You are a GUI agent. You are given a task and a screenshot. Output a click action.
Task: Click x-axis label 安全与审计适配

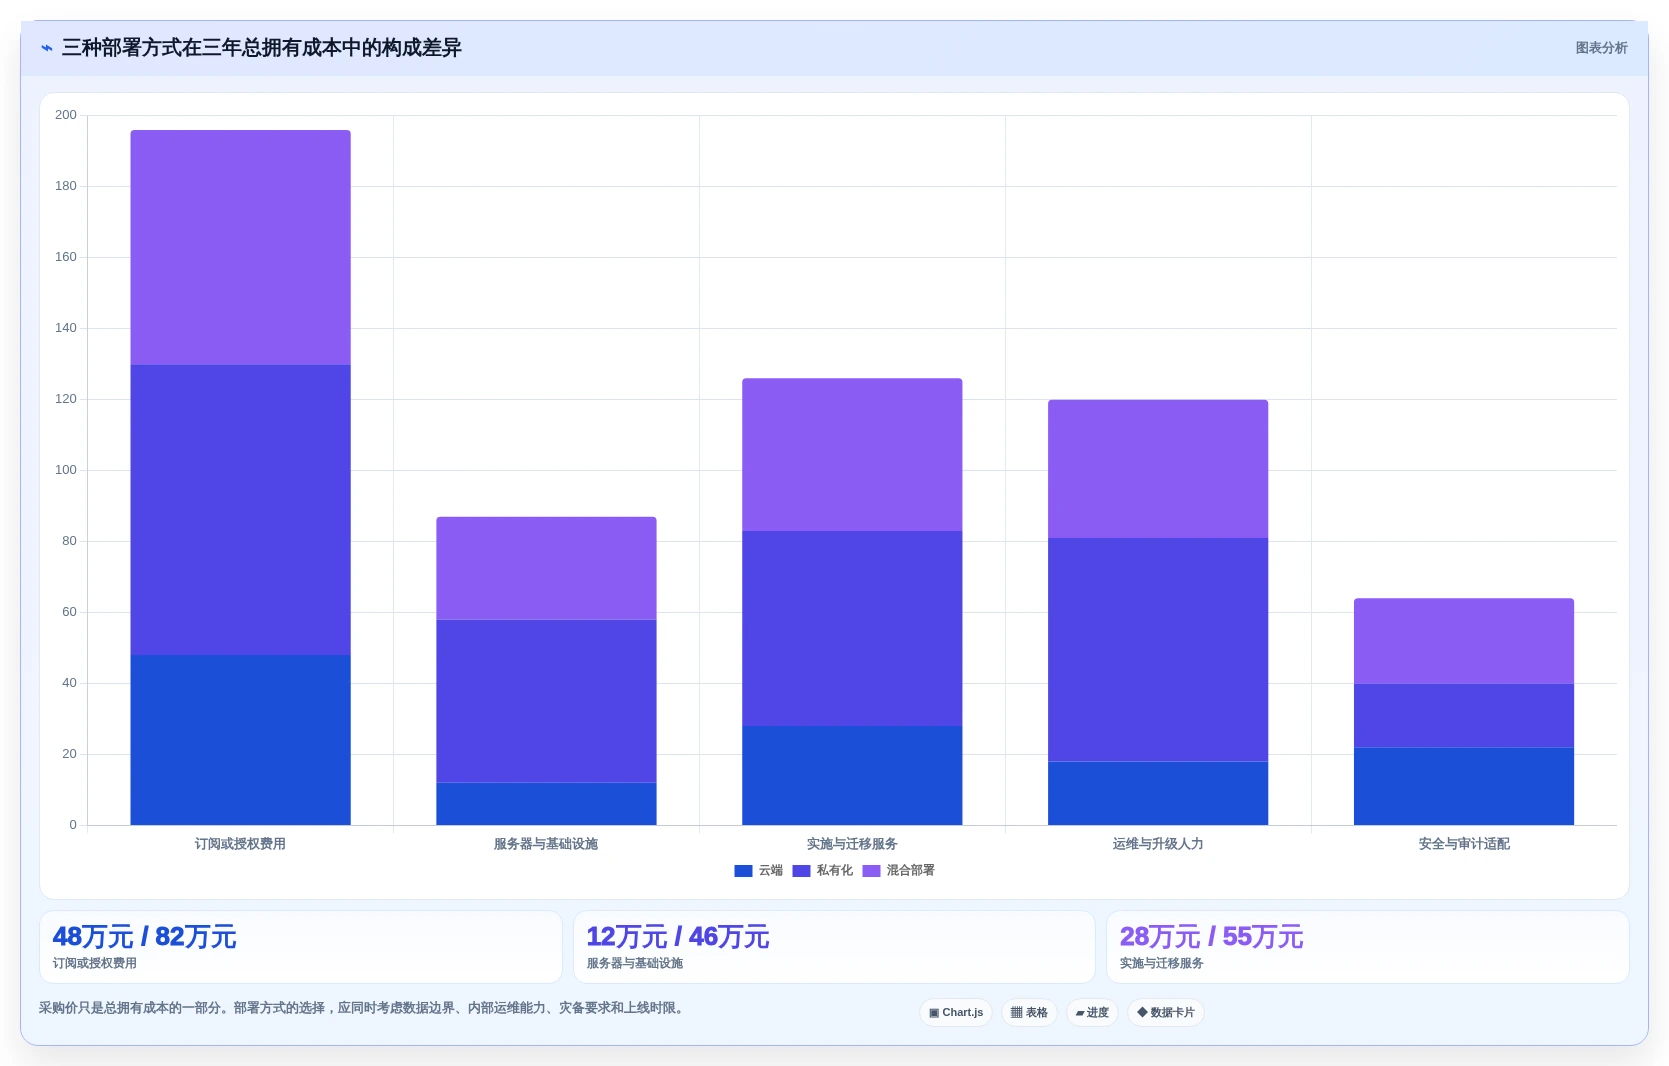pos(1464,844)
